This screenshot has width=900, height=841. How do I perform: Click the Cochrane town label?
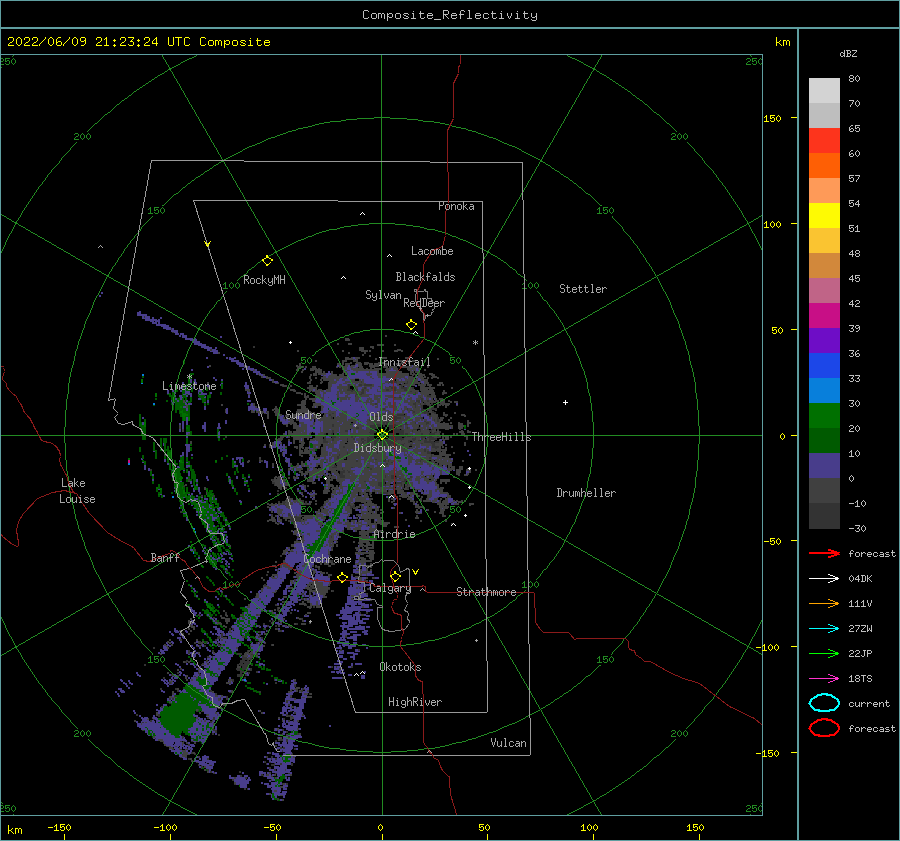327,559
